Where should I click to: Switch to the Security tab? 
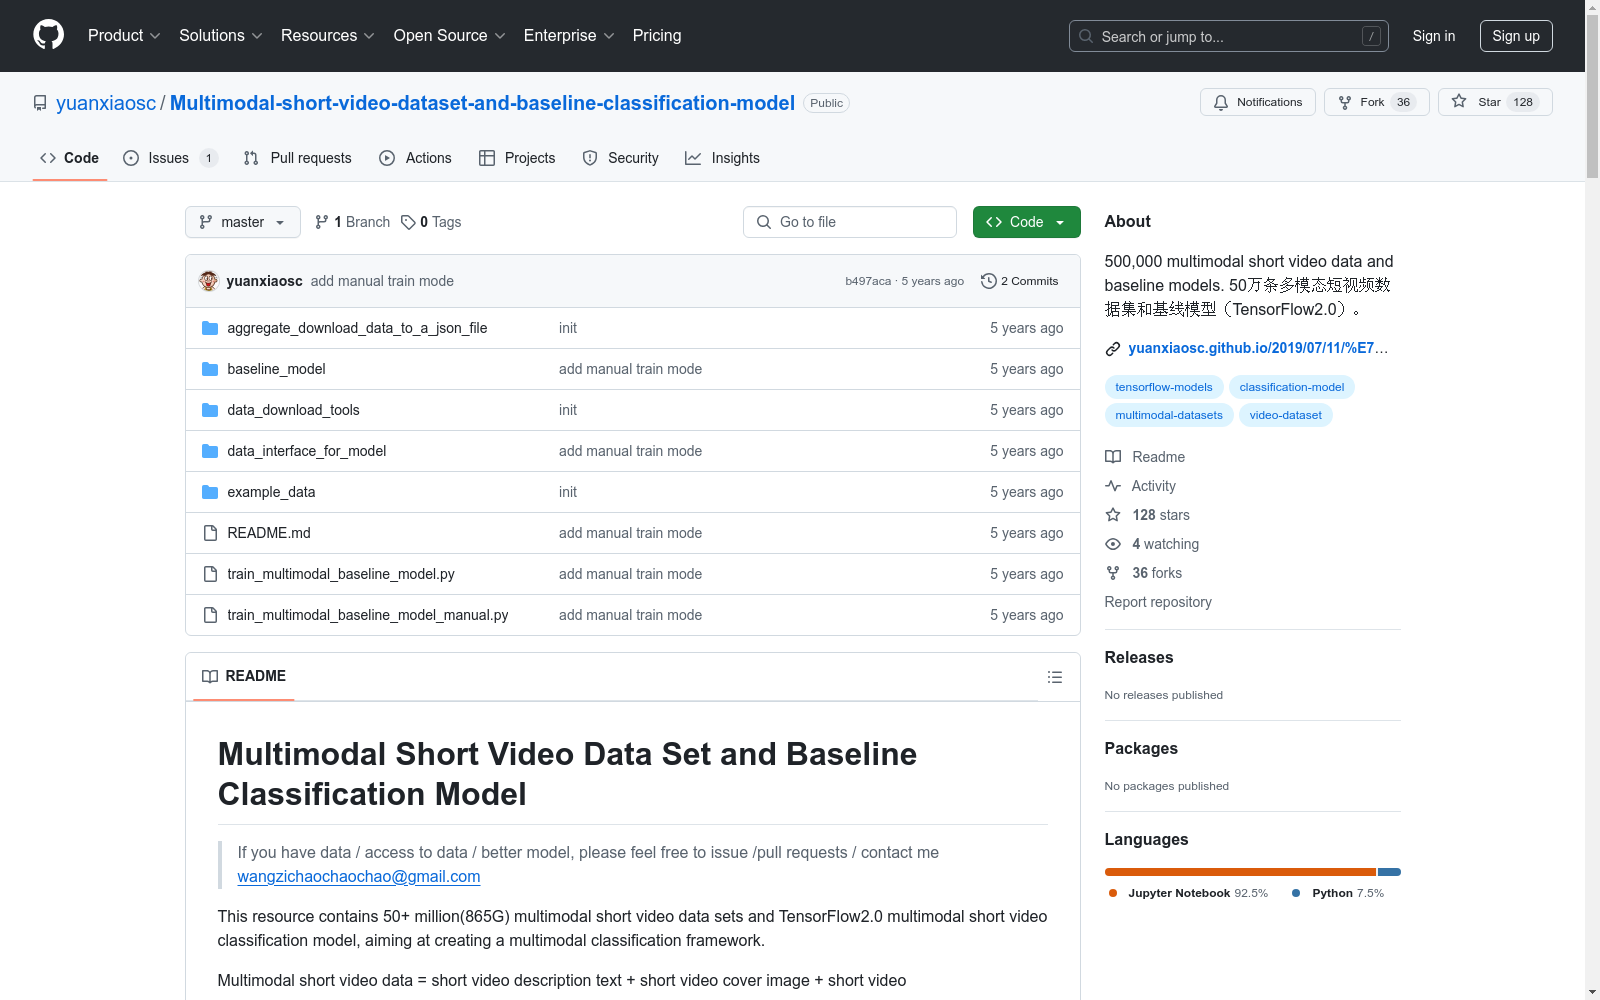click(621, 158)
